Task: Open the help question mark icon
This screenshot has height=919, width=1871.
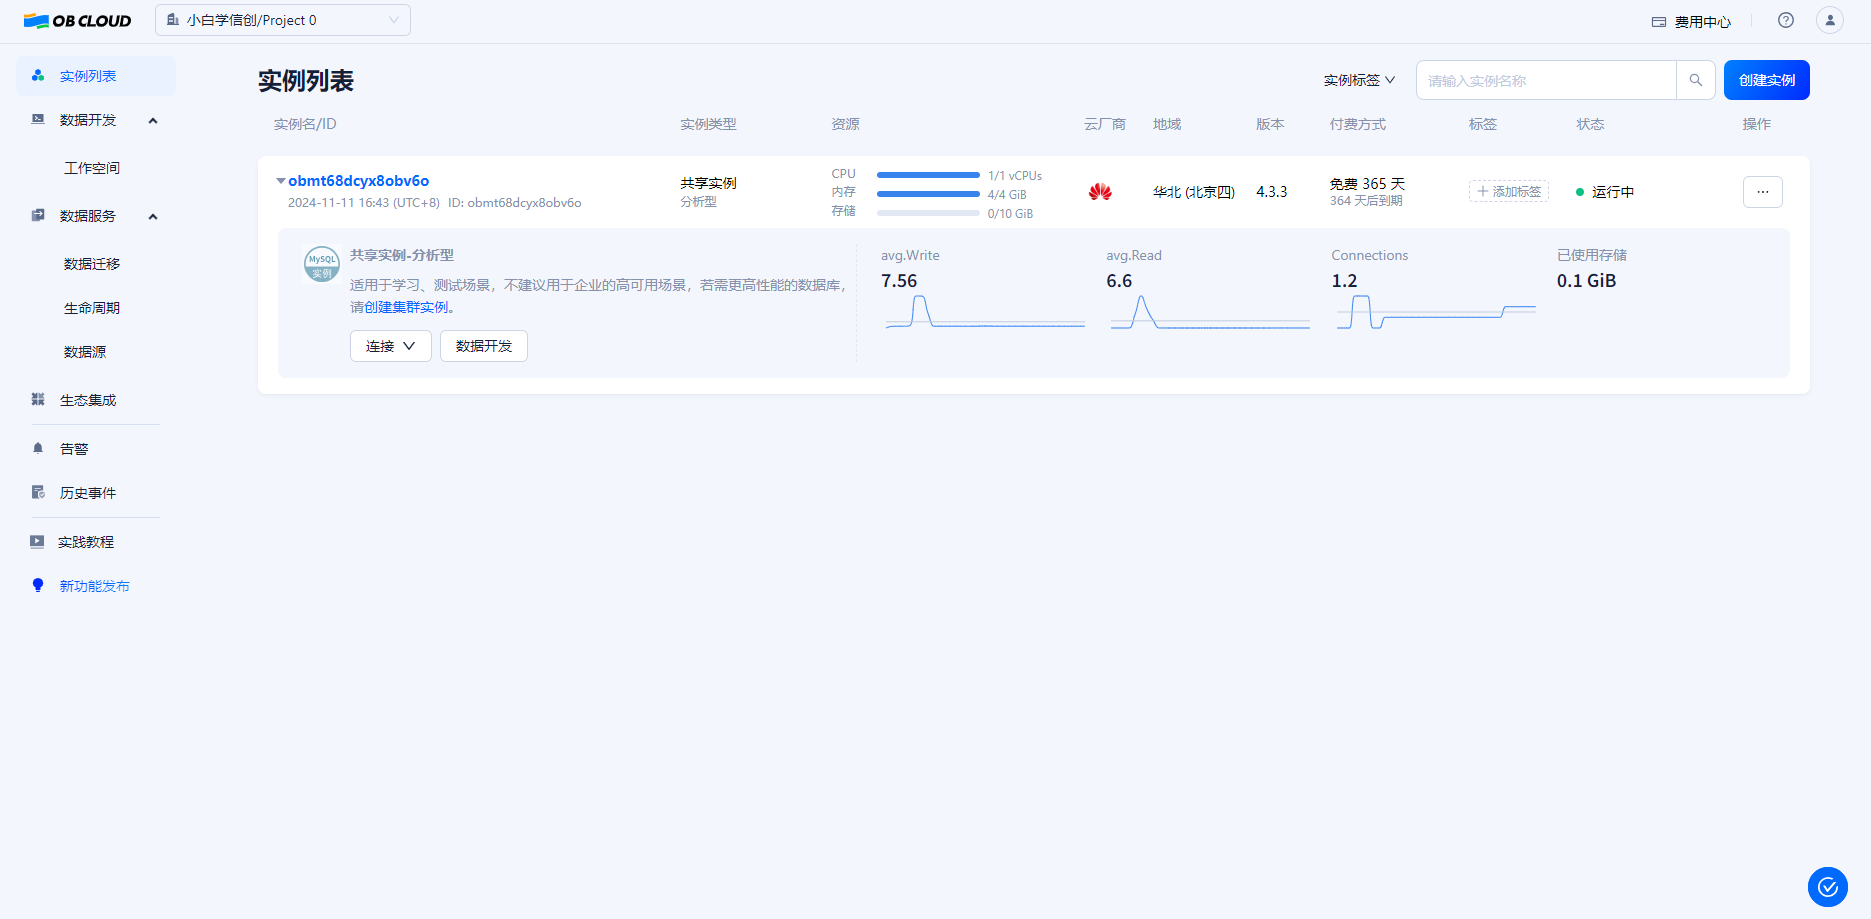Action: tap(1786, 20)
